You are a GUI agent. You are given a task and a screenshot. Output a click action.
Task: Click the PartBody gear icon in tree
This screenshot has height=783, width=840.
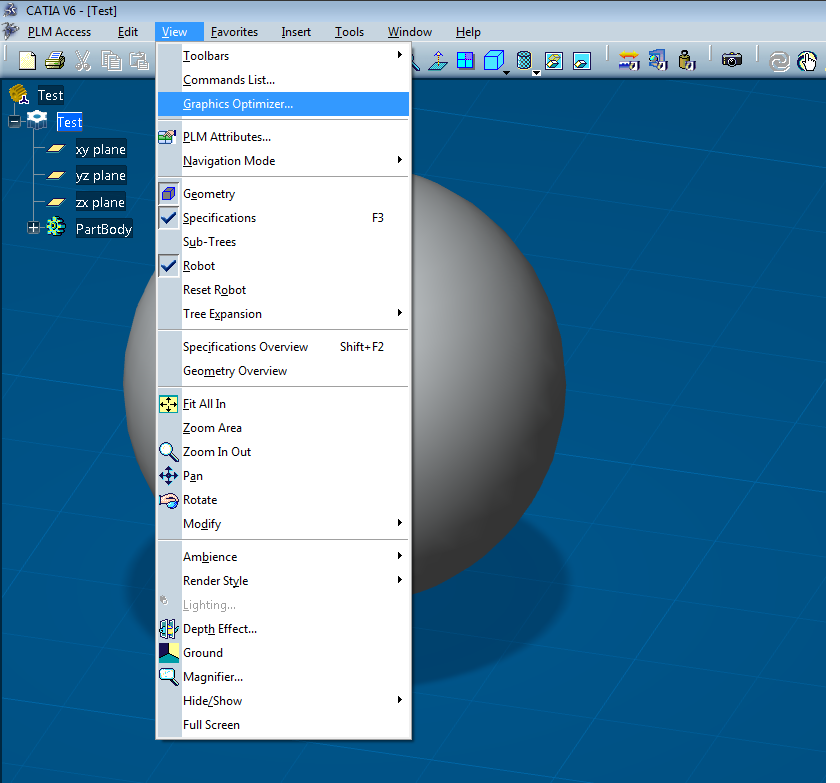point(56,227)
